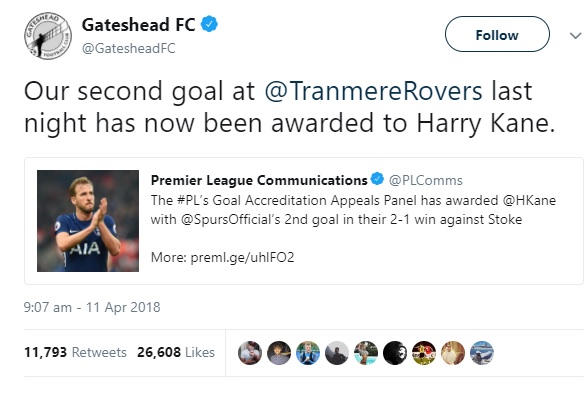Open the quoted Premier League Communications tweet
The height and width of the screenshot is (393, 585).
(x=304, y=221)
